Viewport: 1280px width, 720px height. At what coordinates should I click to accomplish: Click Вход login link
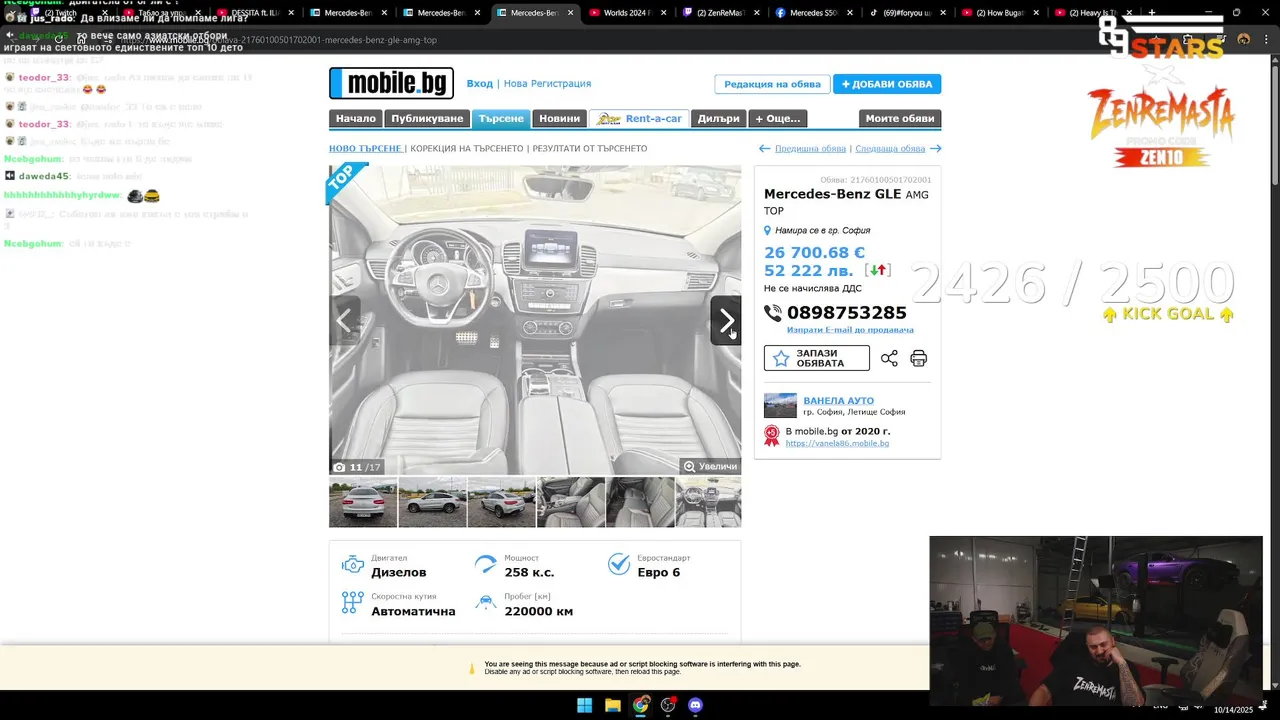point(480,84)
